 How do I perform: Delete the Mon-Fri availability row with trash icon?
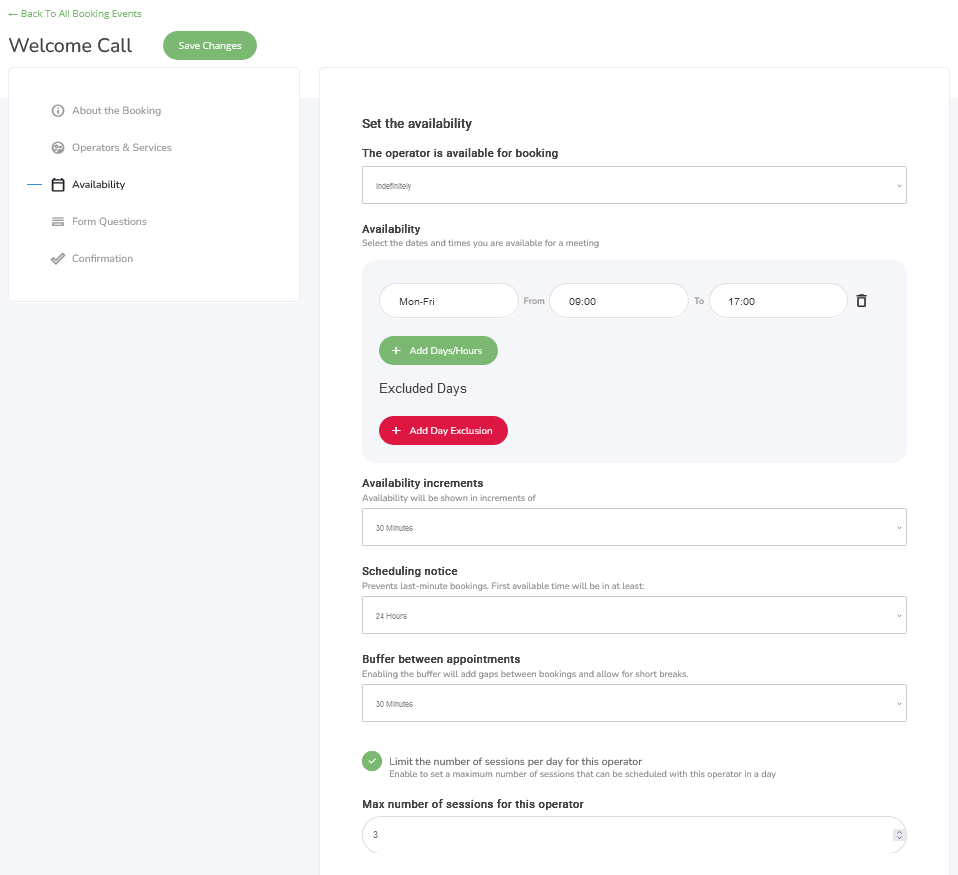[861, 301]
